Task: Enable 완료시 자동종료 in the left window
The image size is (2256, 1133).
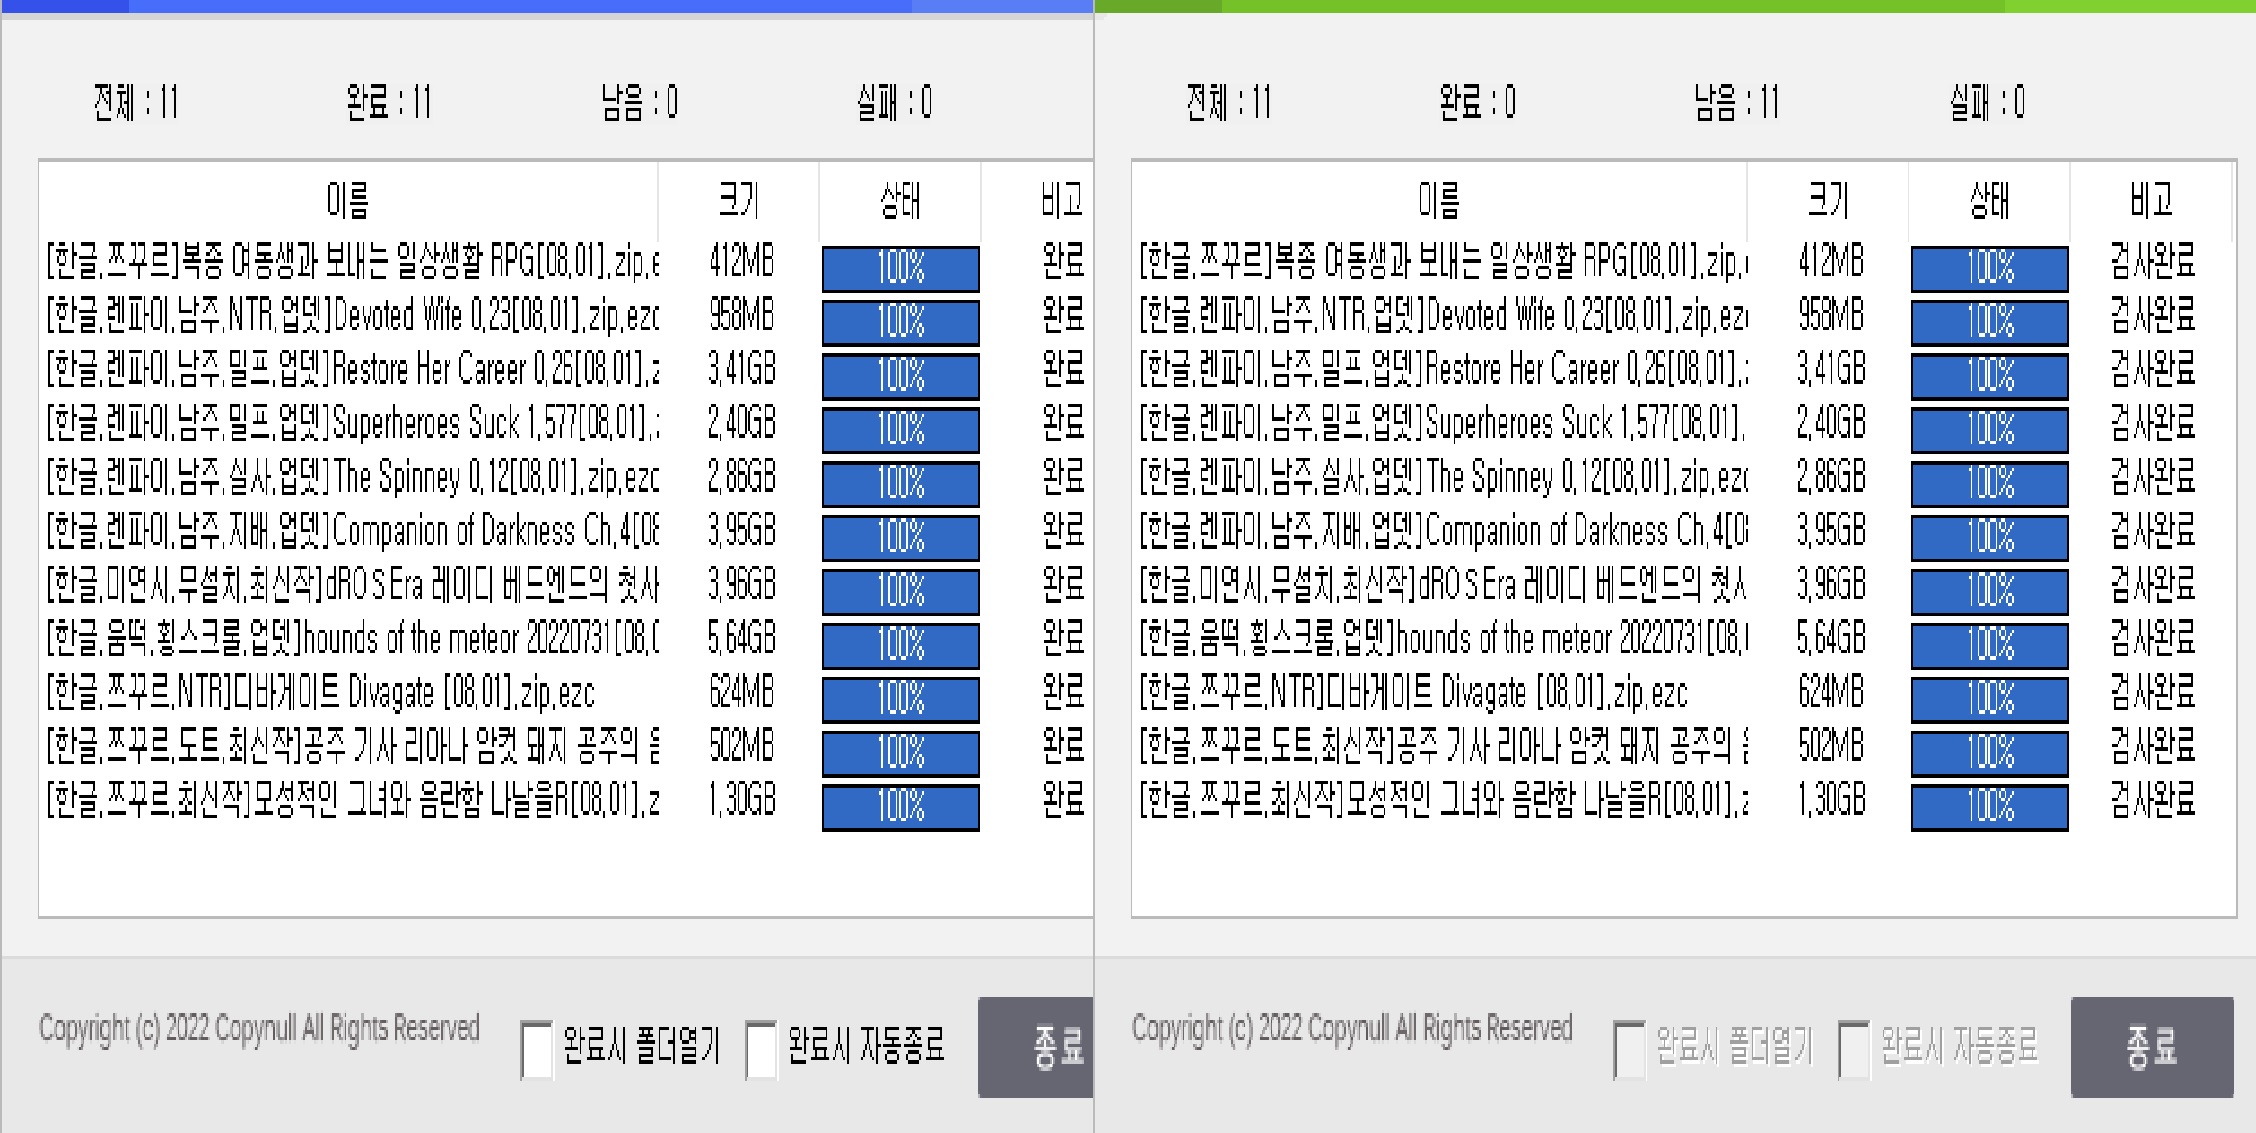Action: 761,1047
